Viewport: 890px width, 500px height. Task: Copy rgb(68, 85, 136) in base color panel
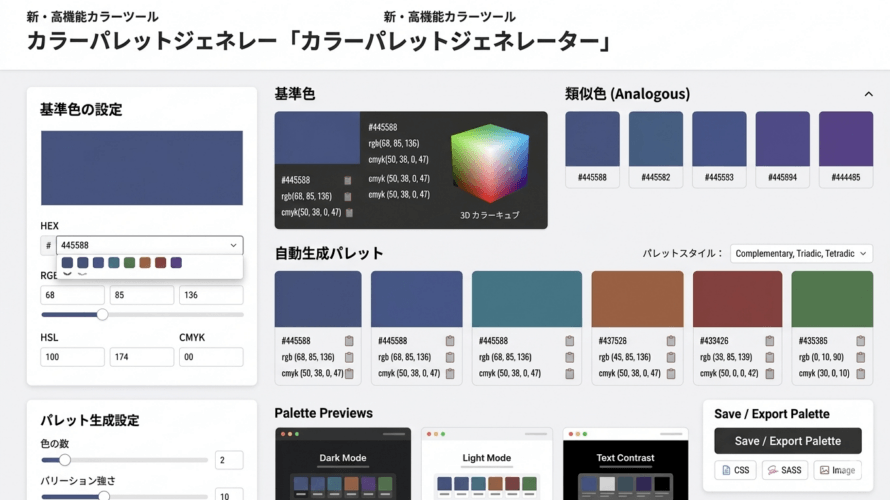(x=347, y=196)
